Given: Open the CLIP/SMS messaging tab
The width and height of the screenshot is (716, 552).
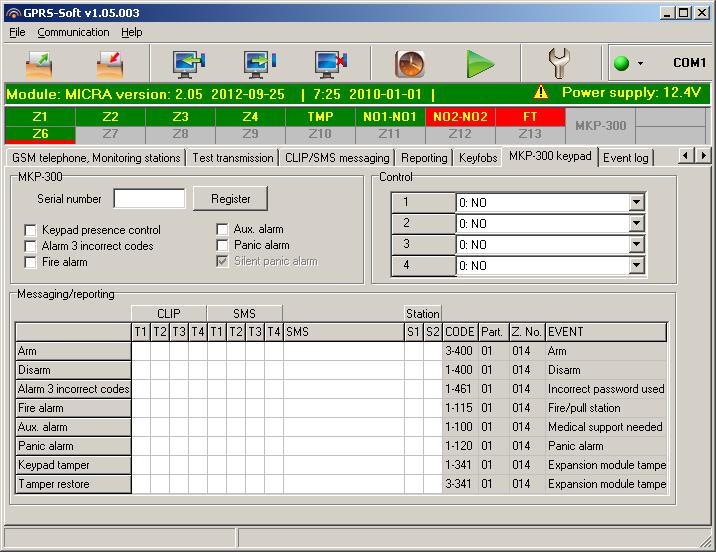Looking at the screenshot, I should coord(337,158).
